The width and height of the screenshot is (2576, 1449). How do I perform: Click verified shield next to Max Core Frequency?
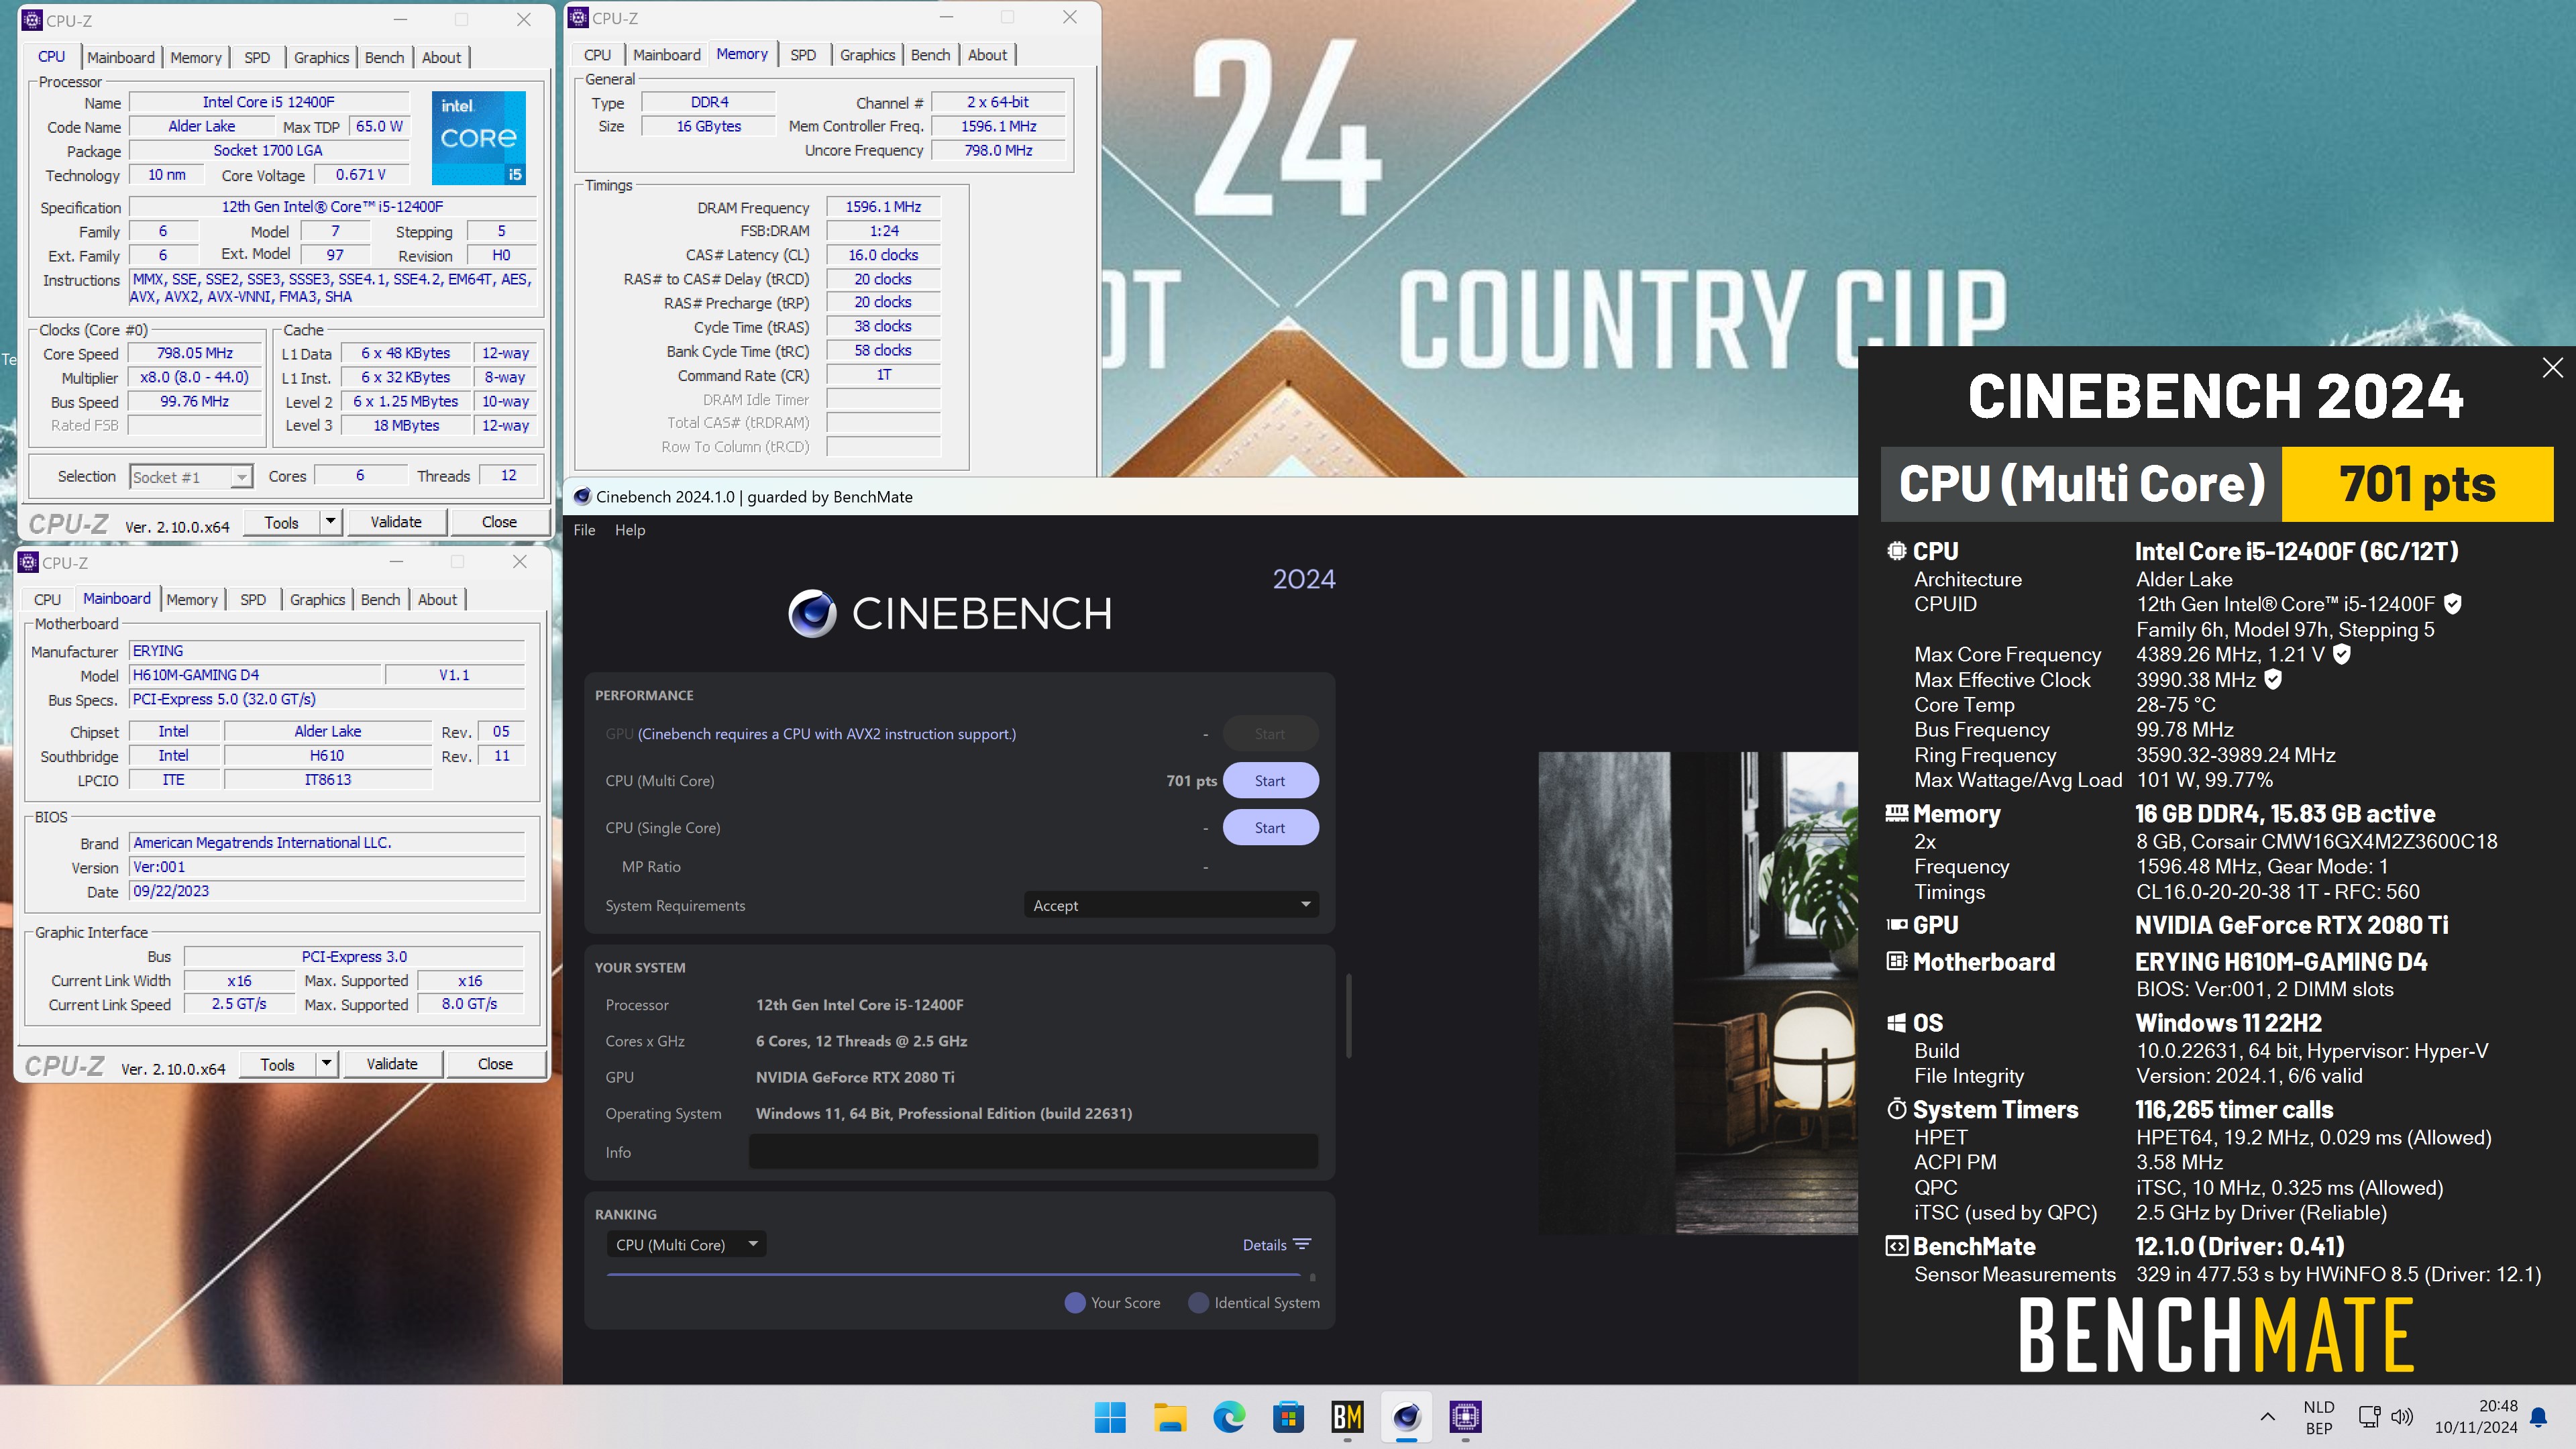(x=2341, y=654)
